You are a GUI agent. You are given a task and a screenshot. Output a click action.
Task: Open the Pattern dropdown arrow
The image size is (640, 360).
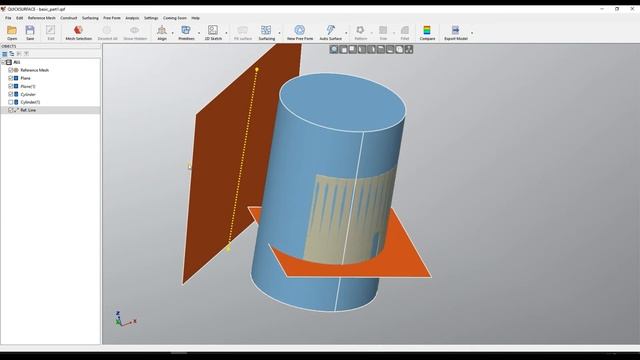pyautogui.click(x=371, y=33)
